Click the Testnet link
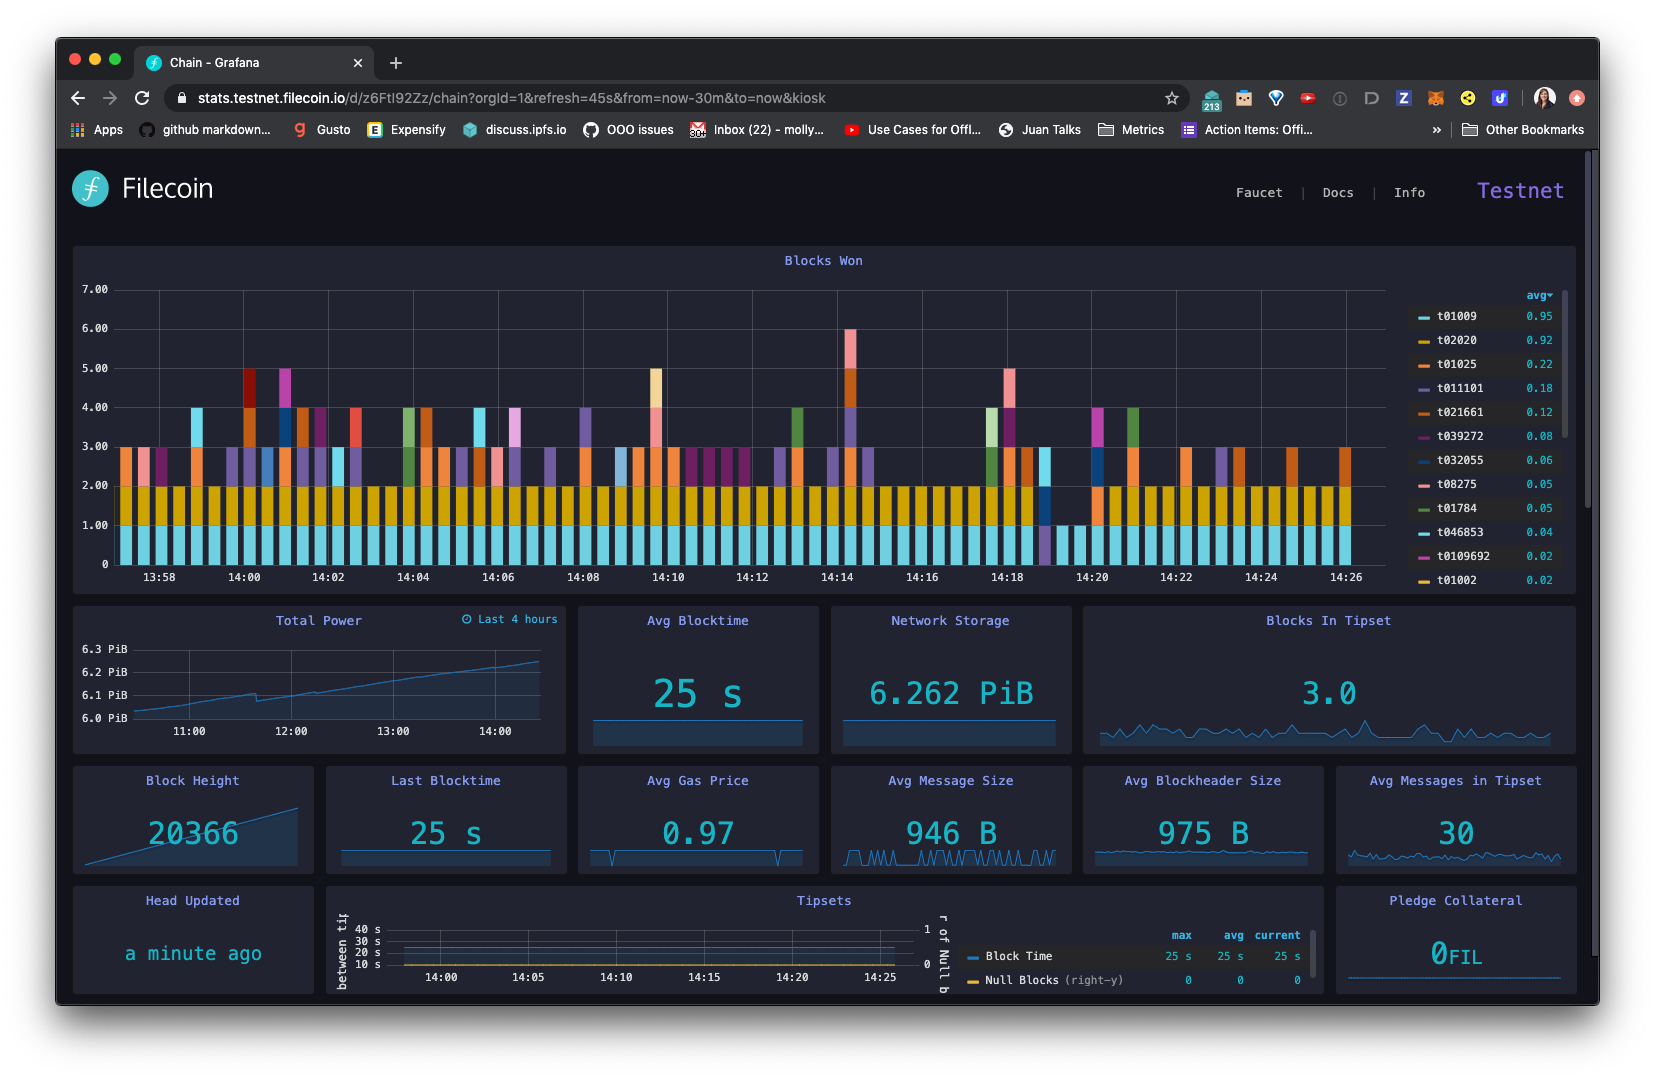Image resolution: width=1655 pixels, height=1079 pixels. 1520,190
